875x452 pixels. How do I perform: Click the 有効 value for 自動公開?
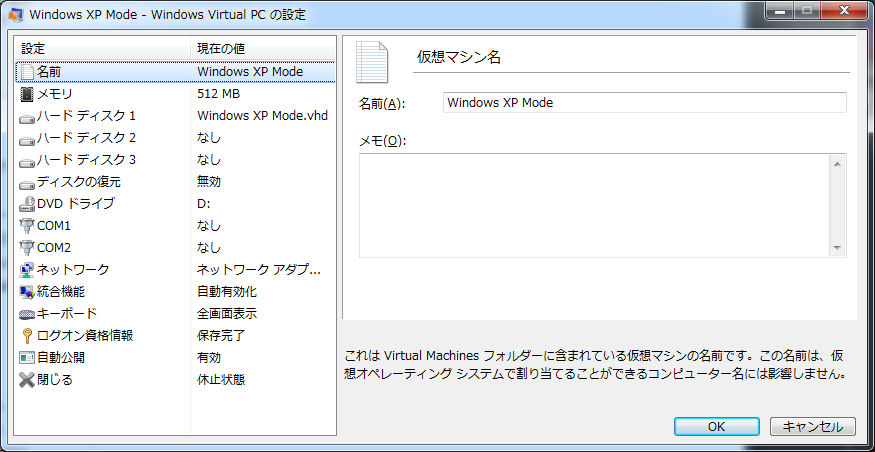[209, 358]
